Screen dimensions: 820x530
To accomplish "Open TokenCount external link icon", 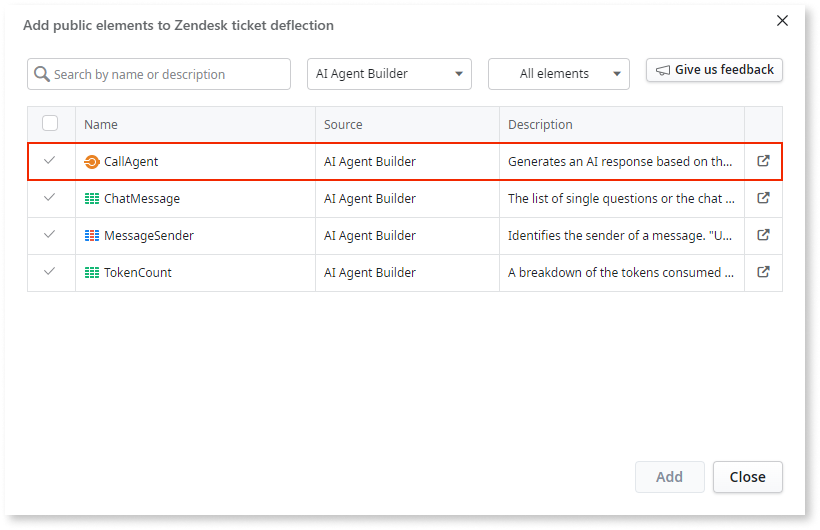I will pos(763,272).
